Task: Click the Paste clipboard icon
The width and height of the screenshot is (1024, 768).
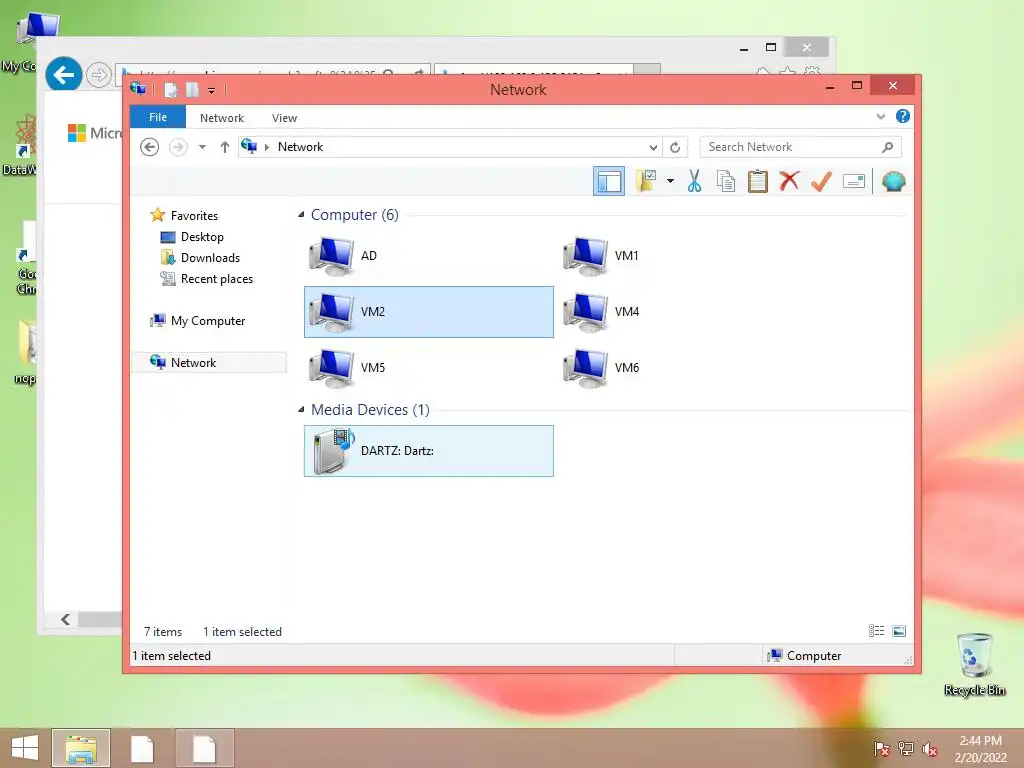Action: pos(758,181)
